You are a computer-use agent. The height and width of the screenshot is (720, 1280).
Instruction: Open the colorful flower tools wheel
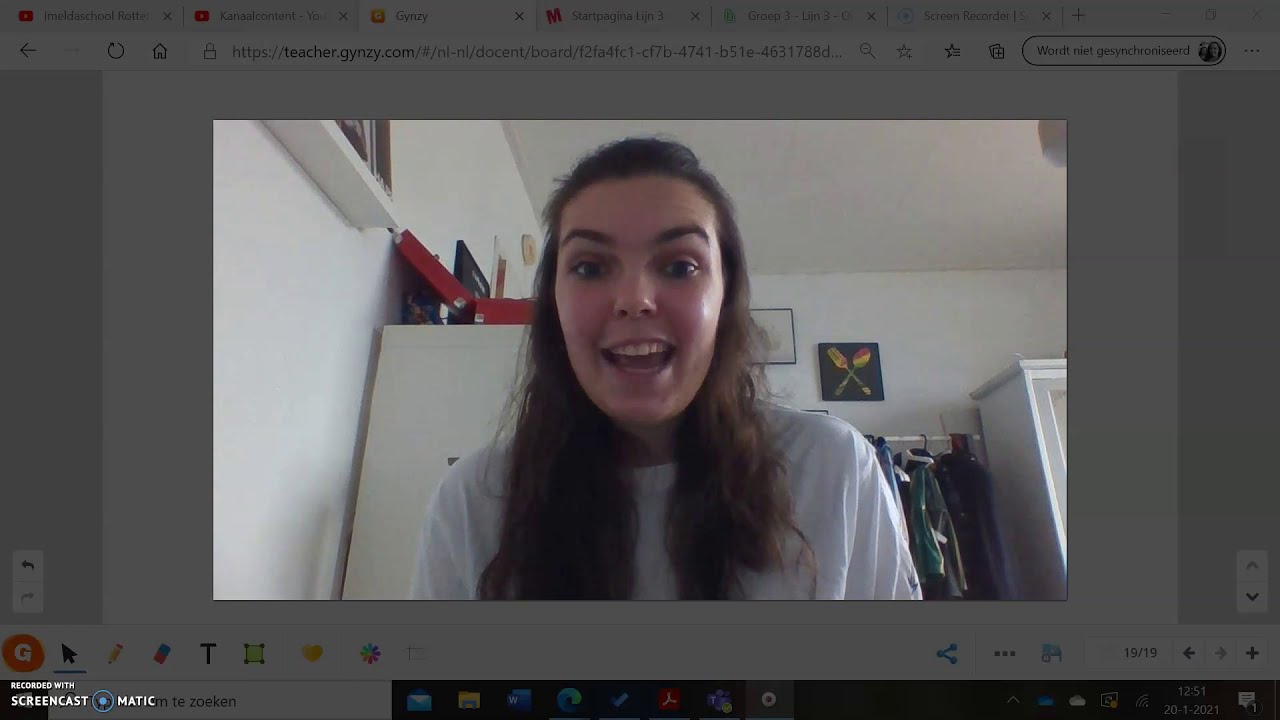tap(370, 654)
